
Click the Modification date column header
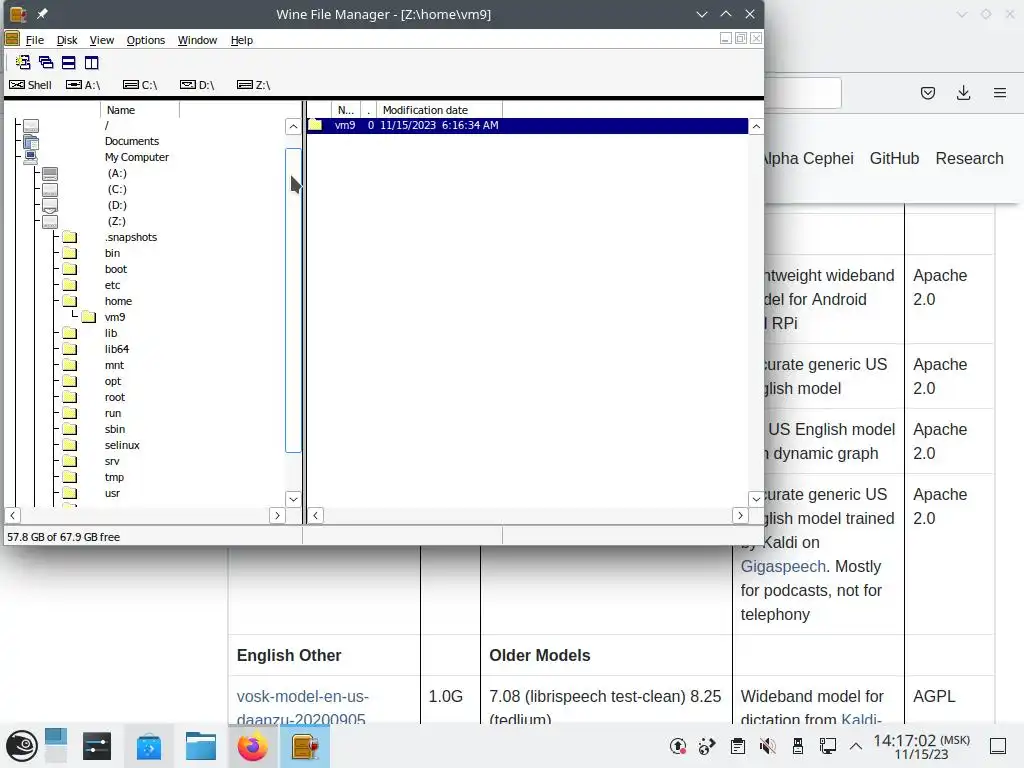439,110
